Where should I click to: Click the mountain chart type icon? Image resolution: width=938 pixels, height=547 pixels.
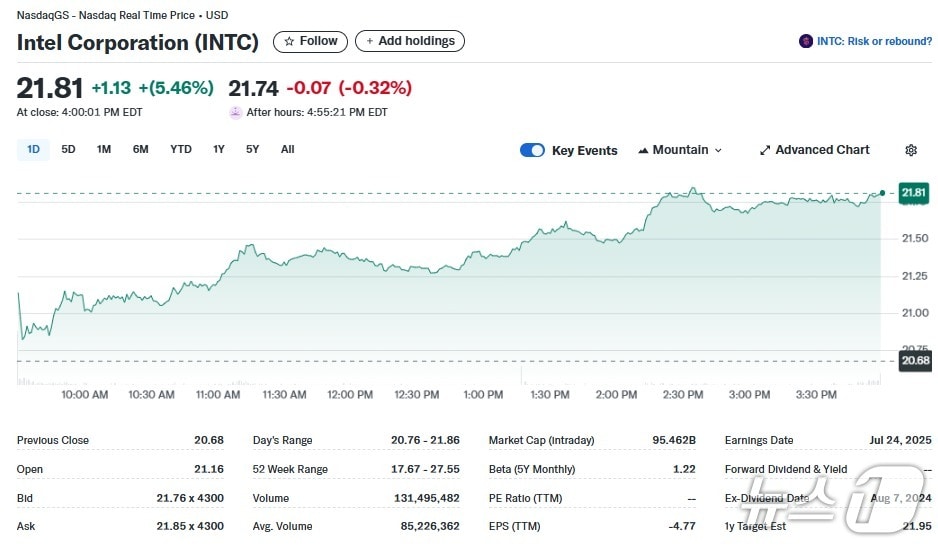pos(643,150)
